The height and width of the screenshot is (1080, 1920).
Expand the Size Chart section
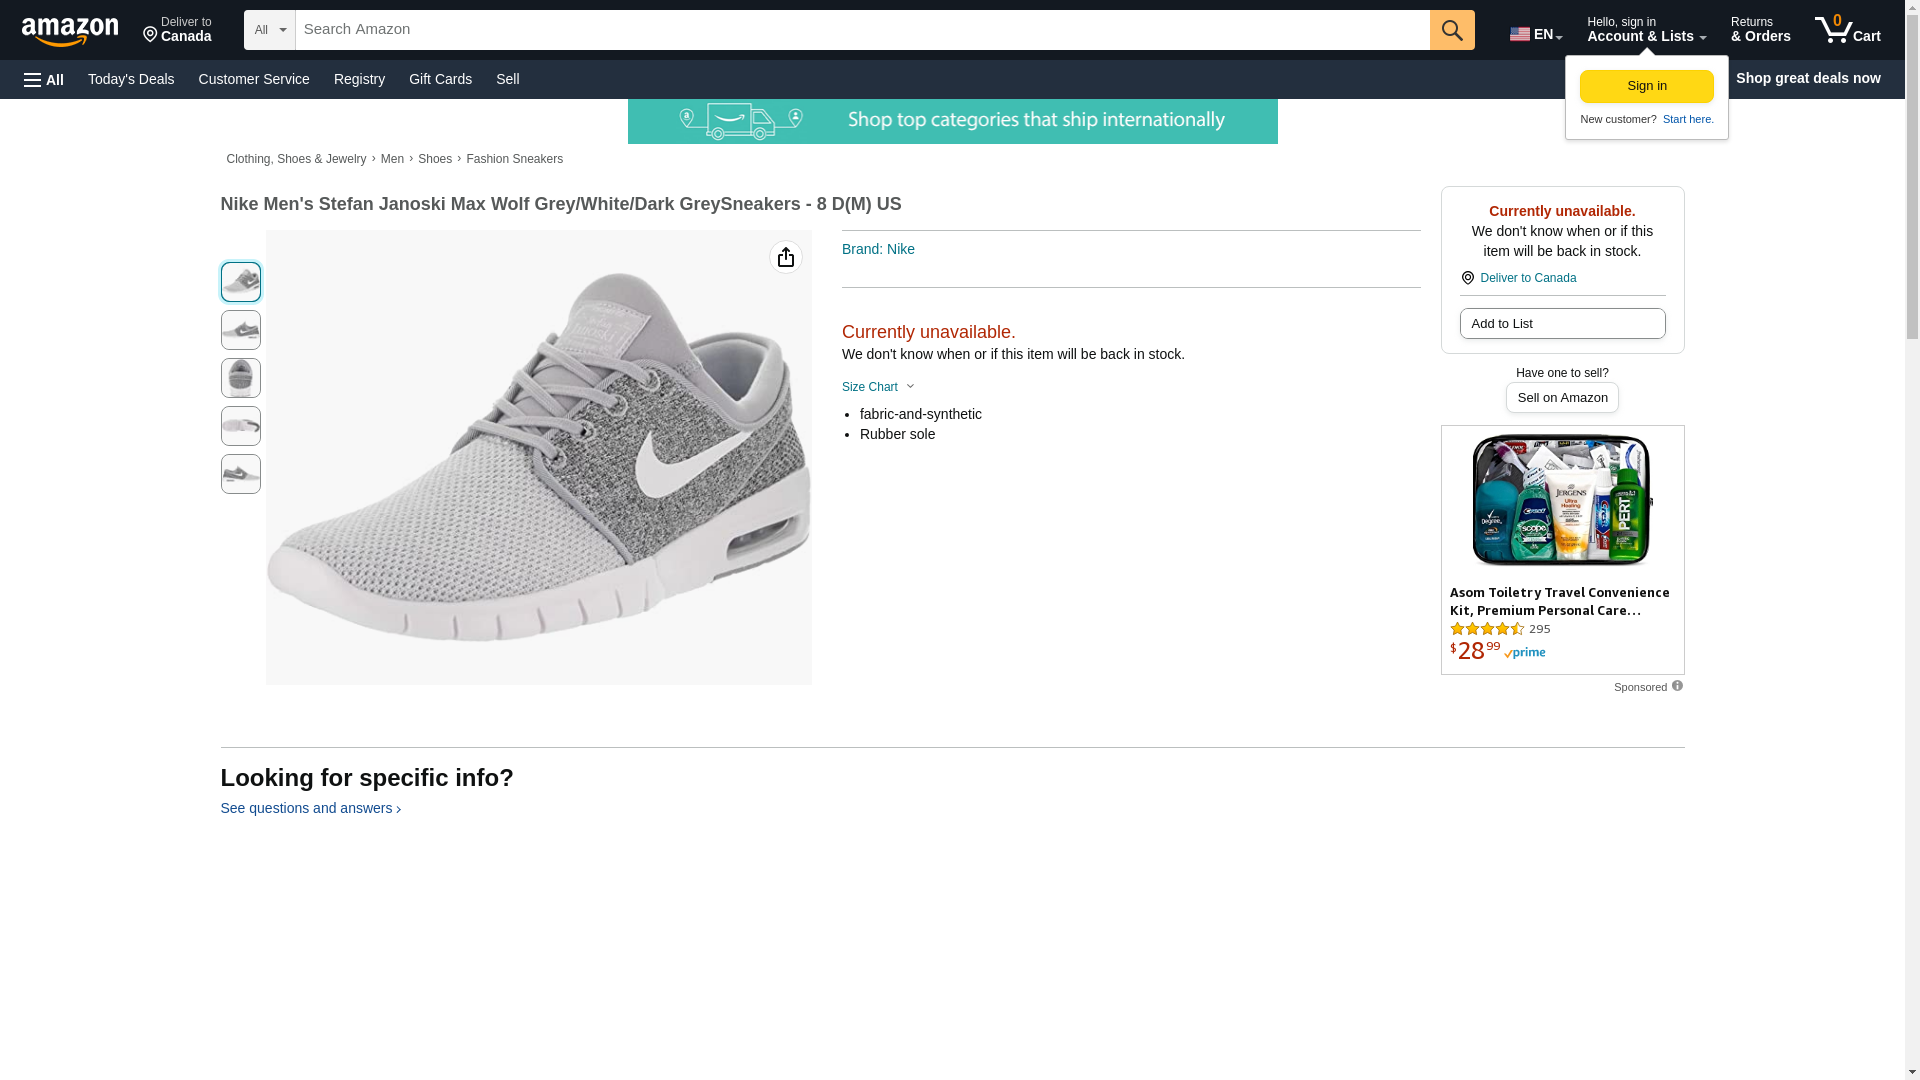pos(878,387)
